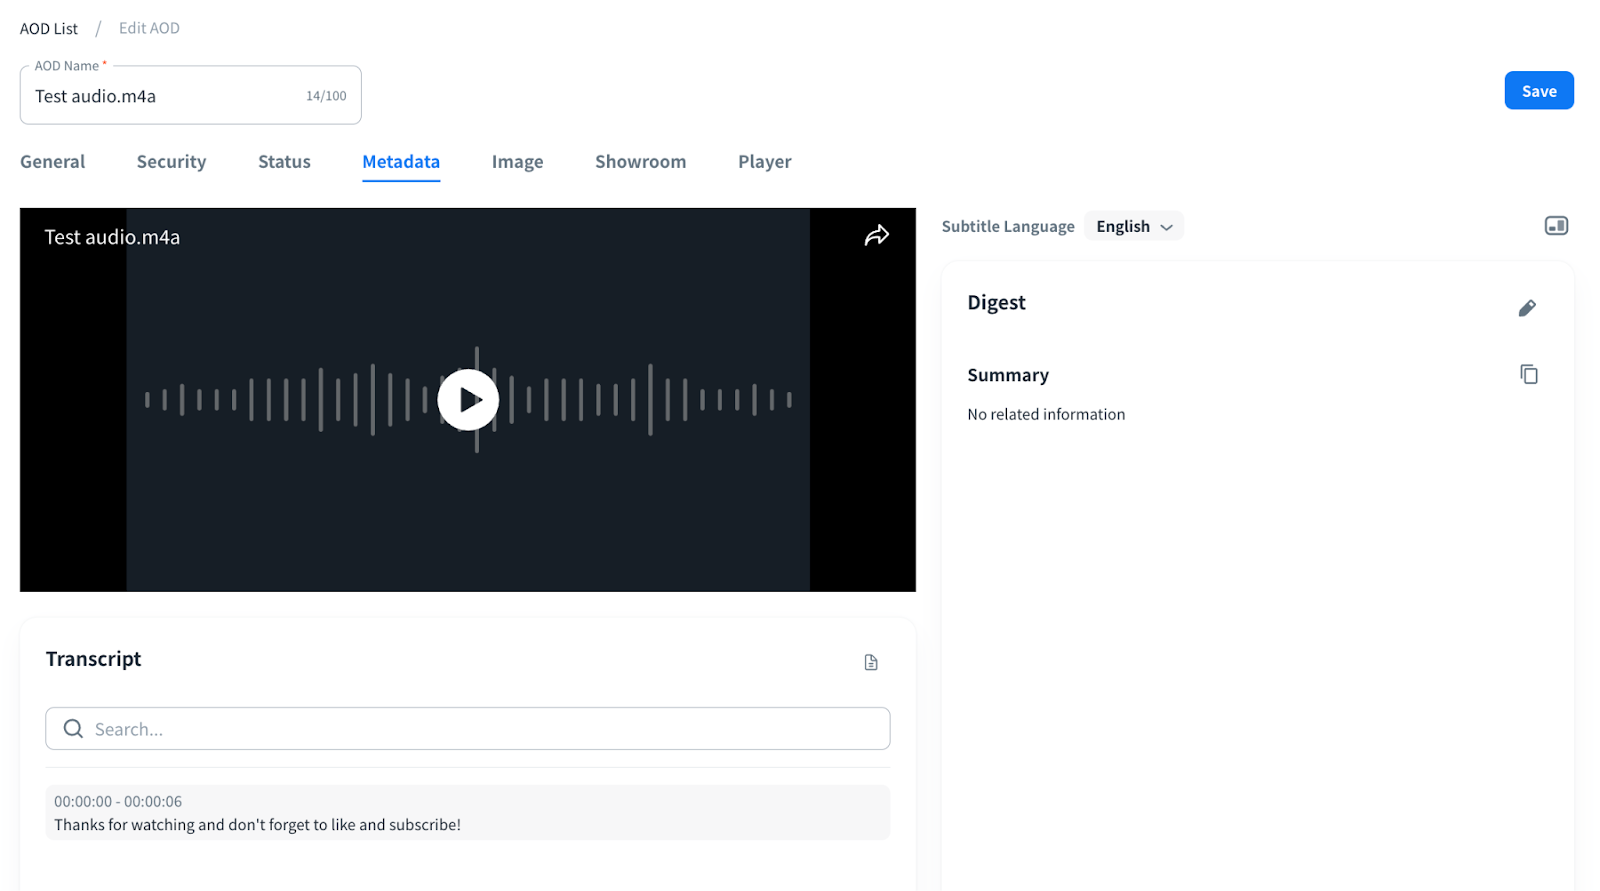
Task: Open the Showroom tab
Action: 640,162
